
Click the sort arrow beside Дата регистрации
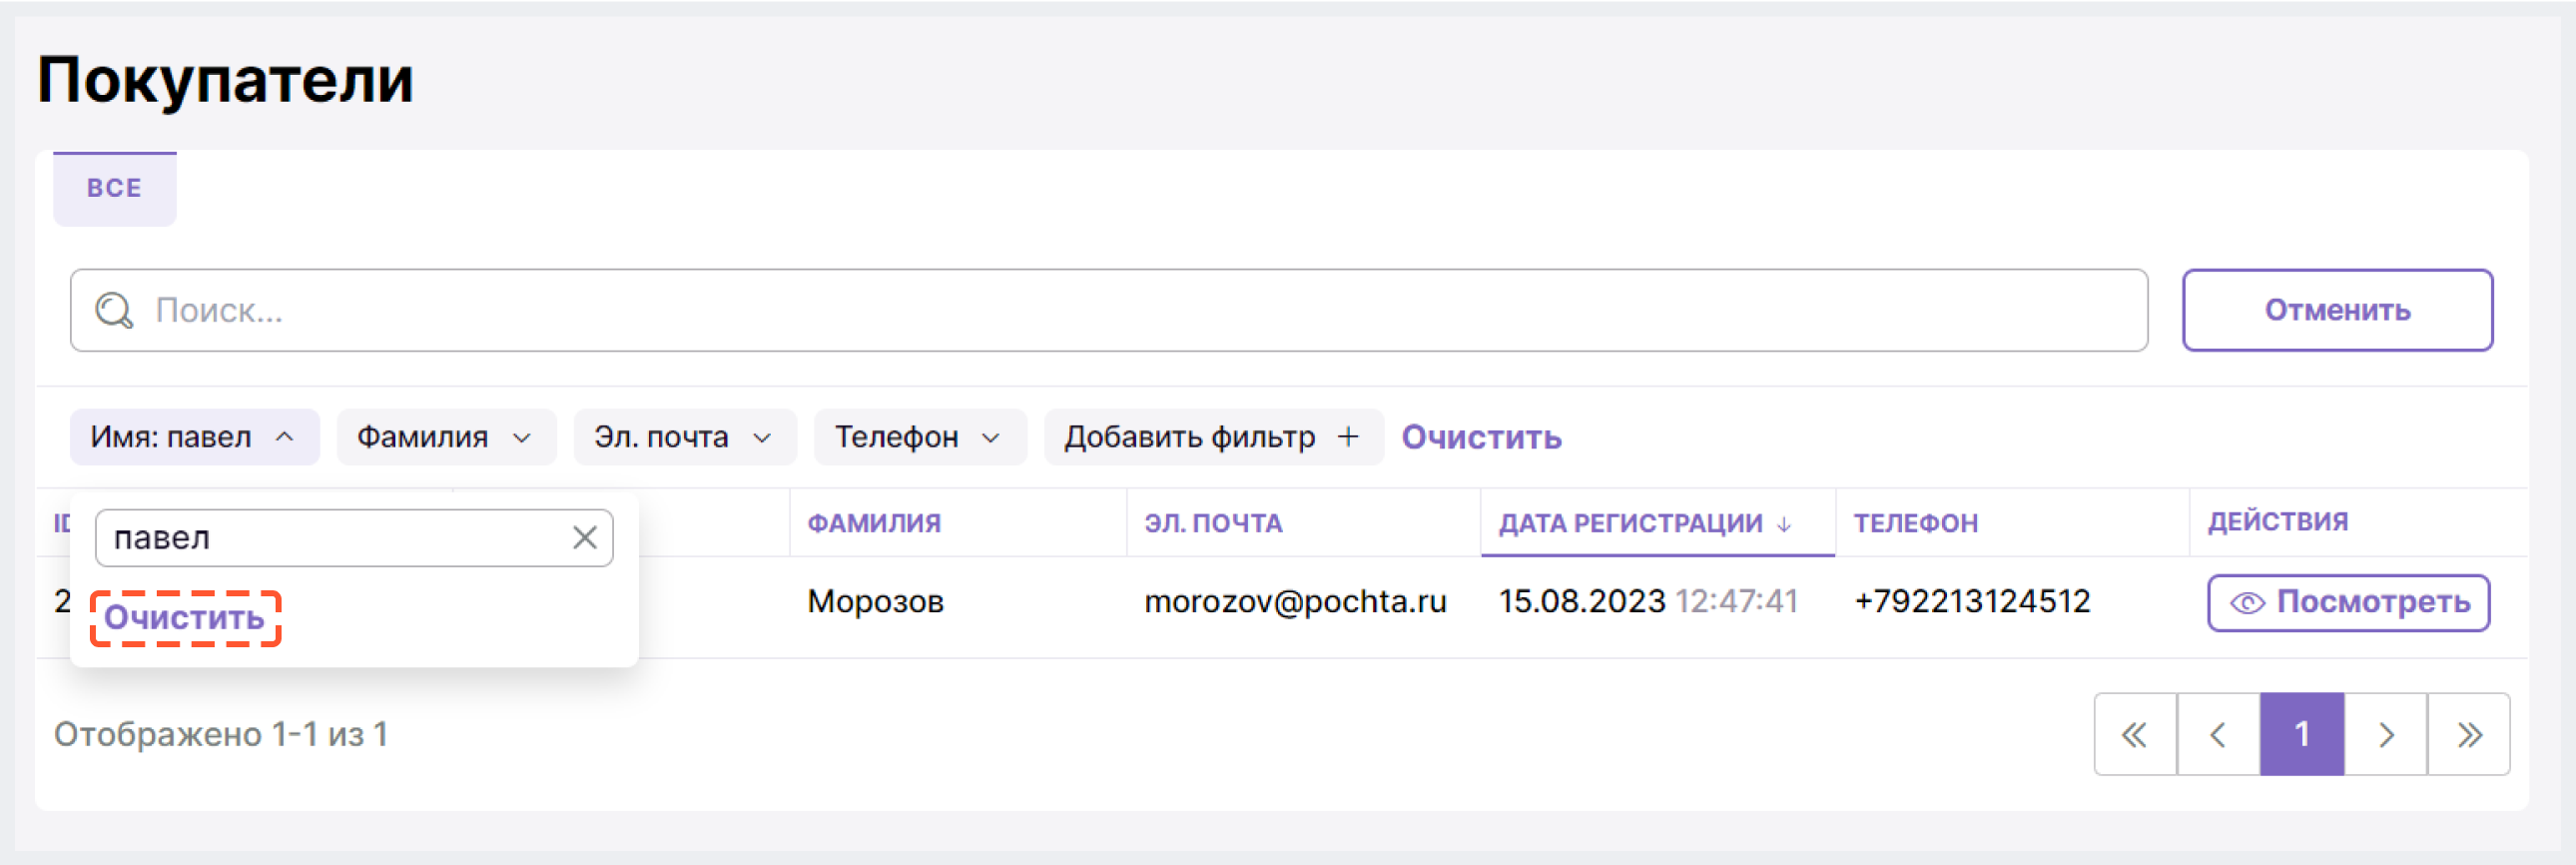click(1784, 524)
